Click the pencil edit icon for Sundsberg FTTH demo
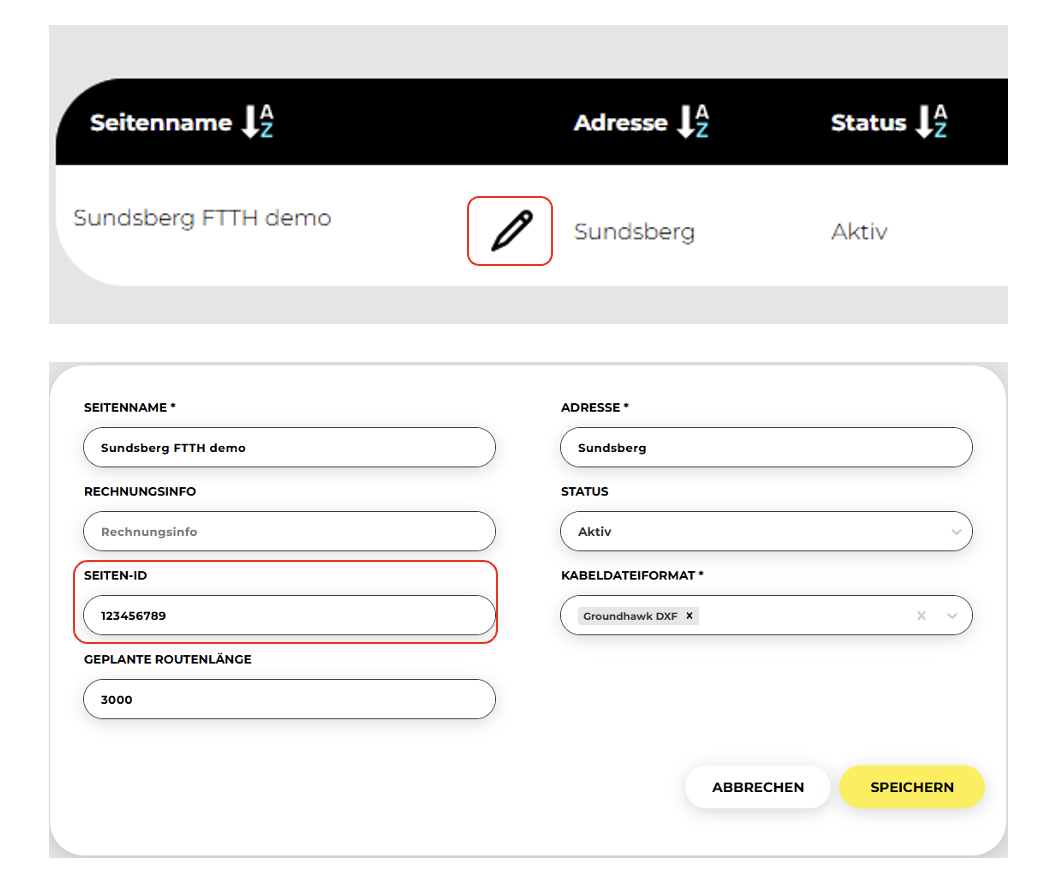This screenshot has width=1052, height=884. (x=510, y=231)
